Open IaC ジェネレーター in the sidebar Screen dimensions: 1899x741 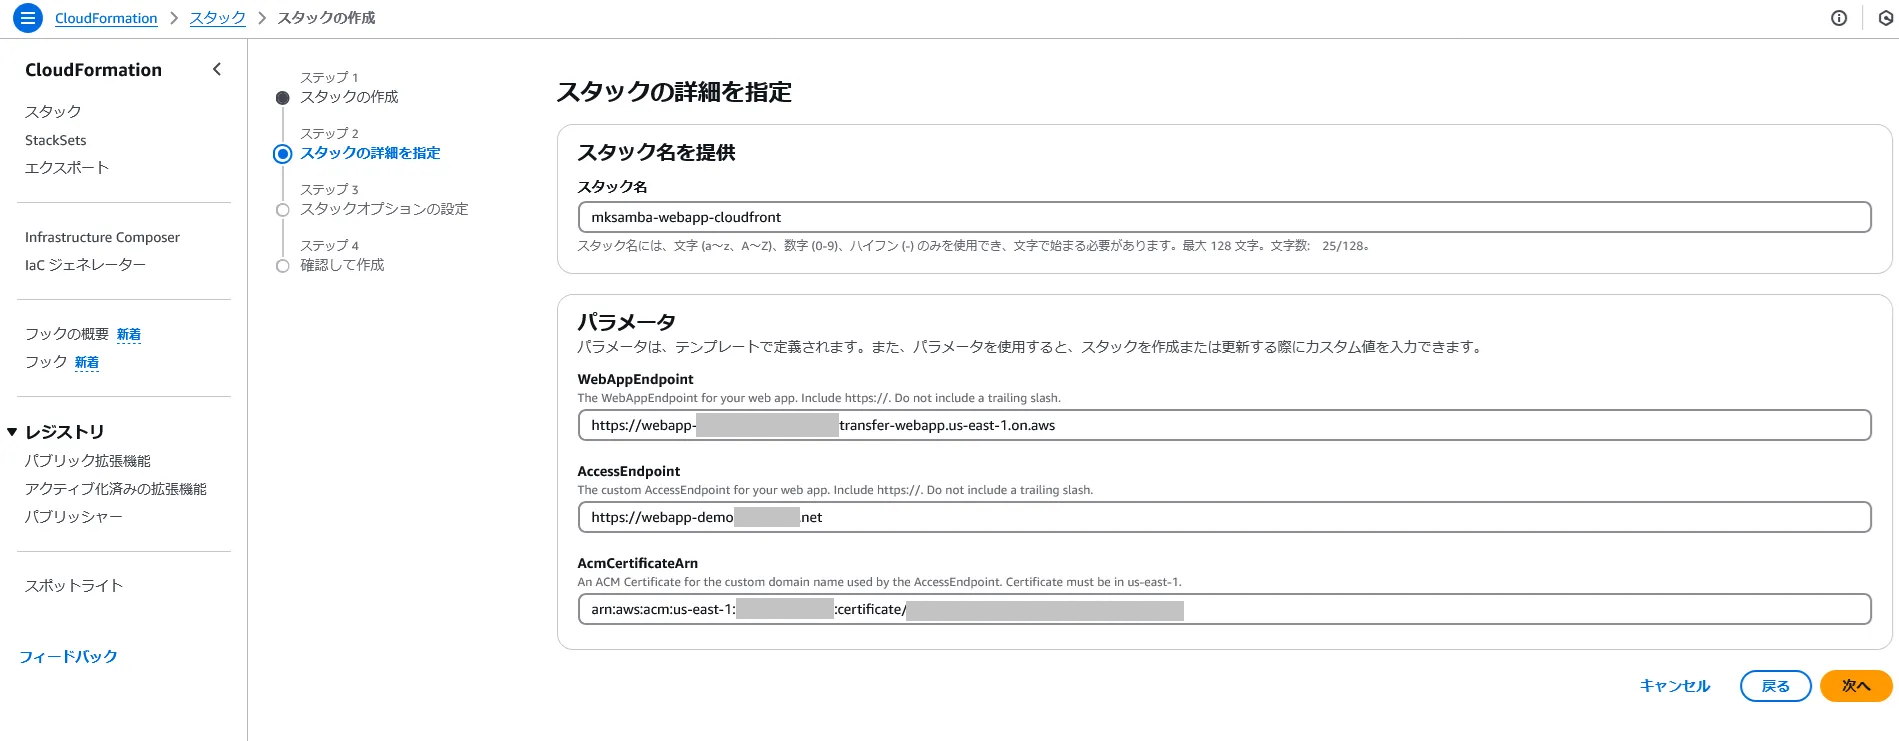pos(86,264)
